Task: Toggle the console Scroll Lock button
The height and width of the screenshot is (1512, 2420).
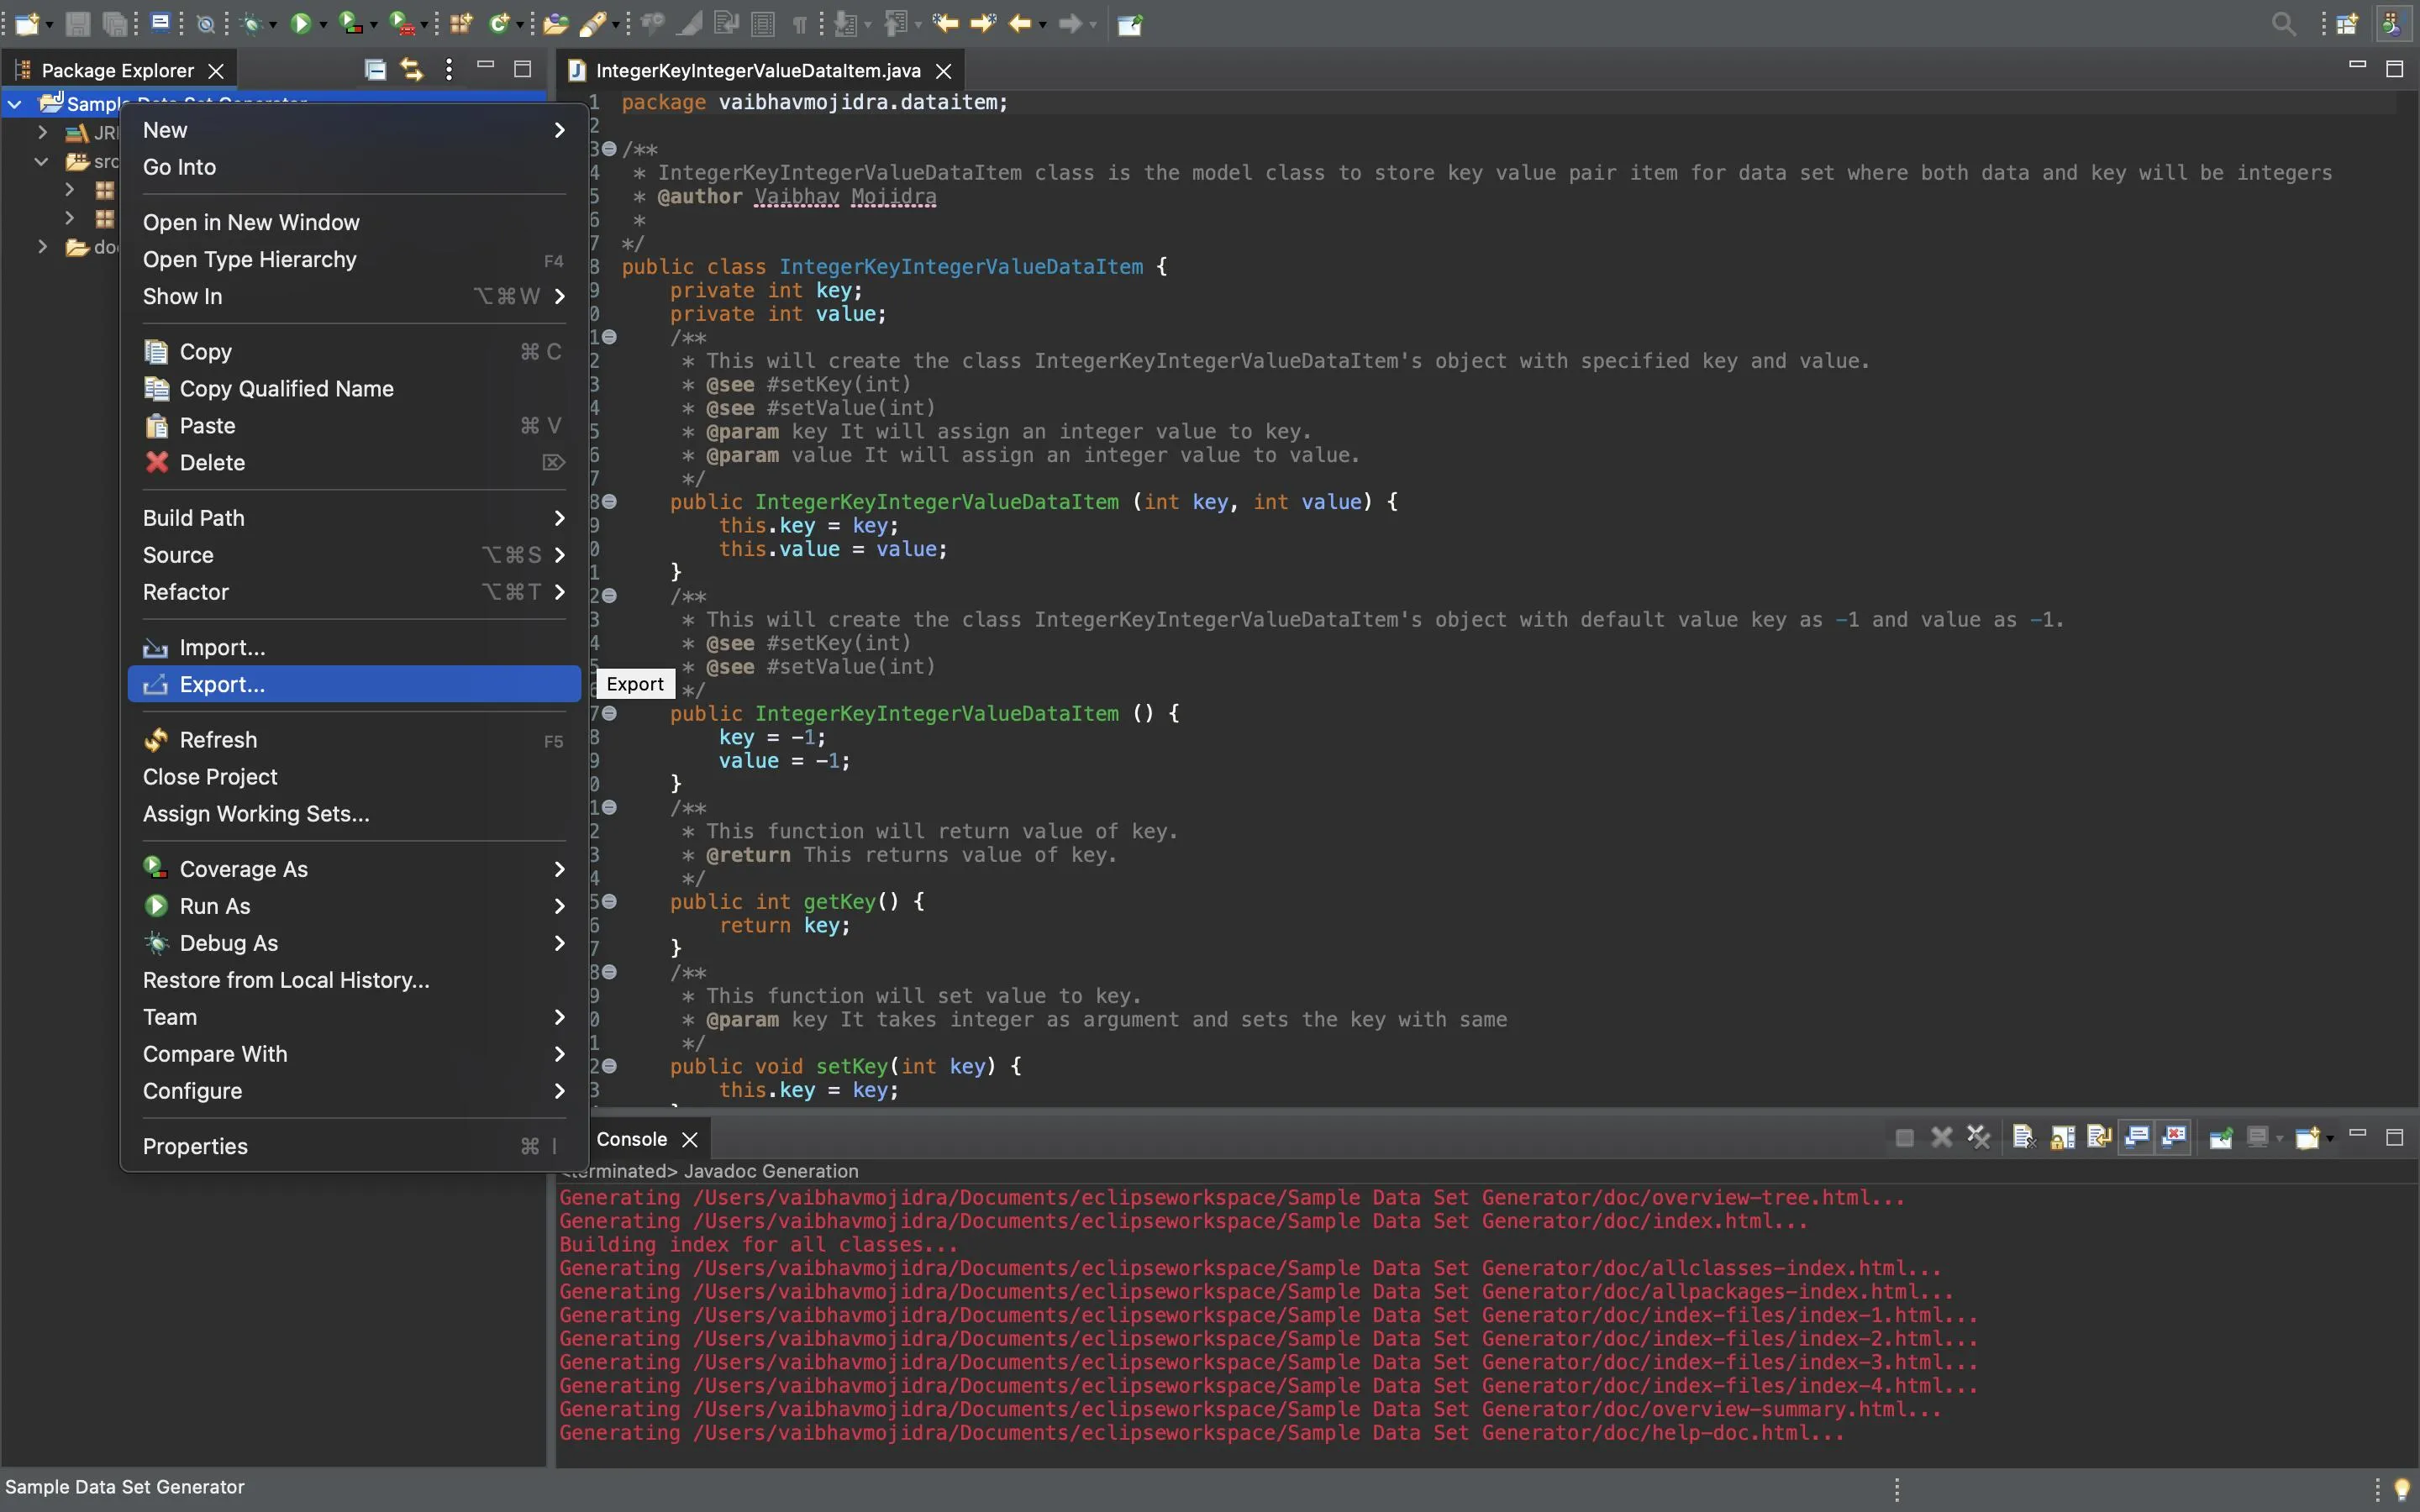Action: pos(2062,1137)
